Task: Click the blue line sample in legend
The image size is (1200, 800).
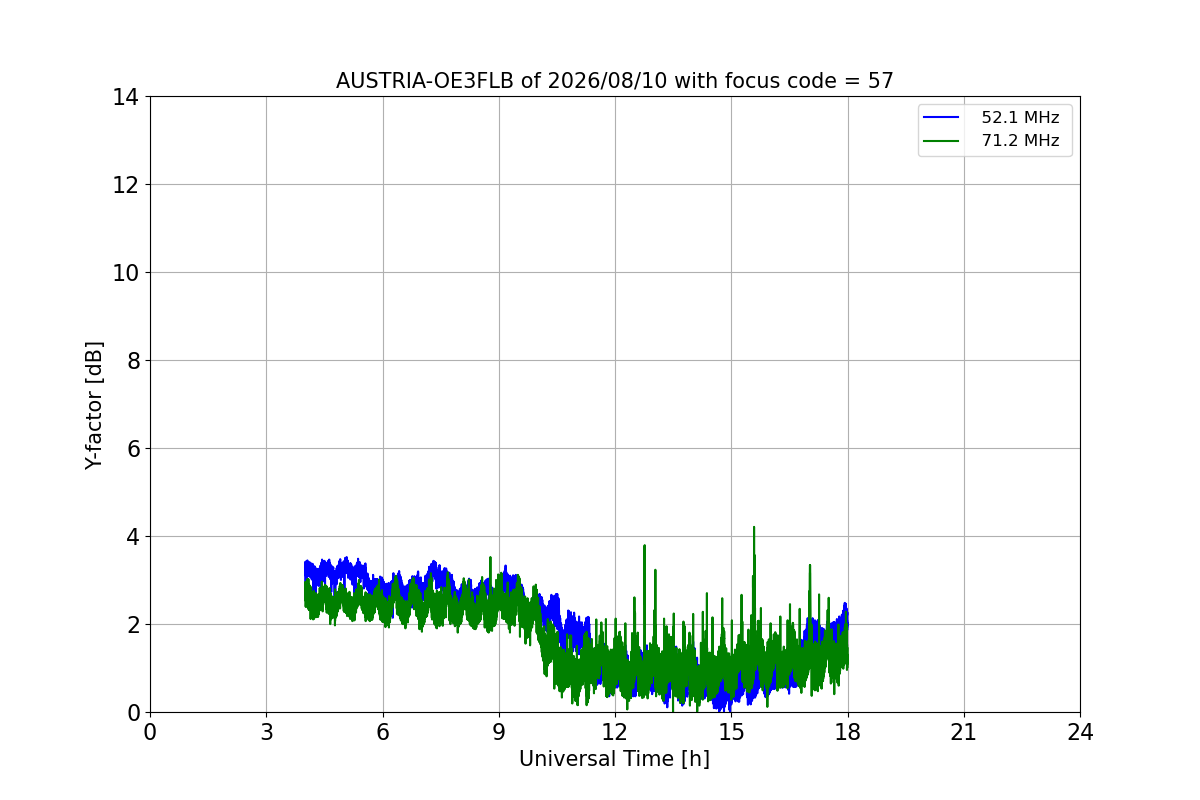Action: pyautogui.click(x=941, y=118)
